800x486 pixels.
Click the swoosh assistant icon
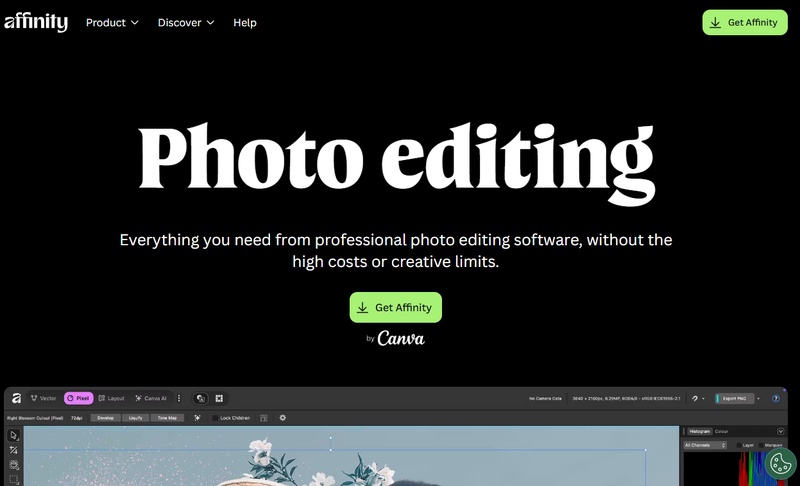pyautogui.click(x=694, y=398)
